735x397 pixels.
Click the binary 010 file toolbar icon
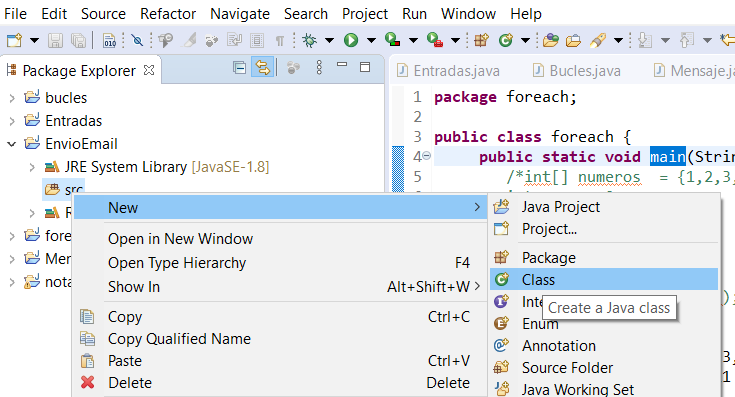coord(109,40)
